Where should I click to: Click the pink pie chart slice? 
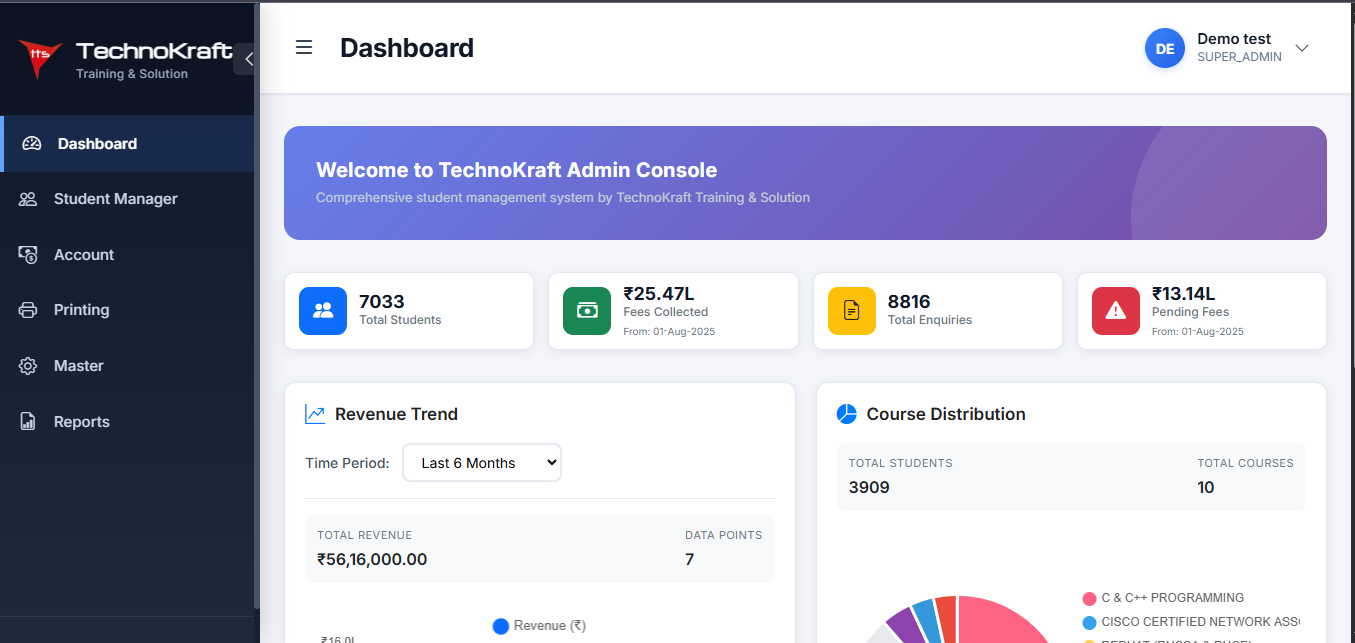click(1000, 622)
